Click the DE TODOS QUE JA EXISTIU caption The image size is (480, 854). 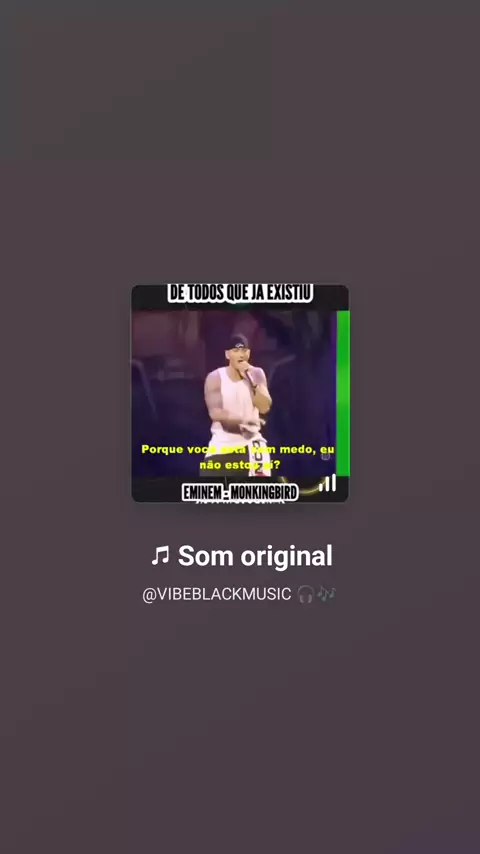coord(240,293)
